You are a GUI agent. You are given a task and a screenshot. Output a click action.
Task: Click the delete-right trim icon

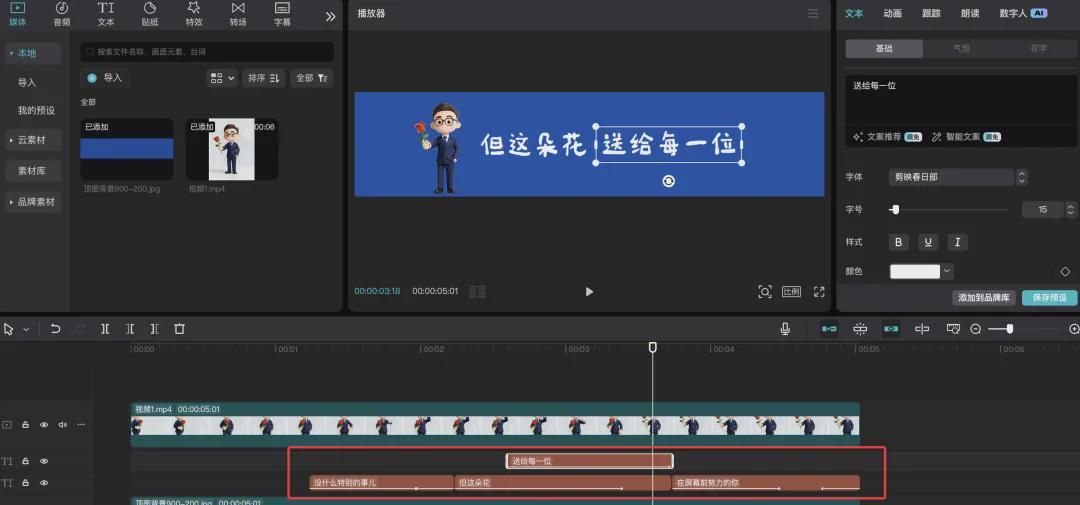pos(154,329)
